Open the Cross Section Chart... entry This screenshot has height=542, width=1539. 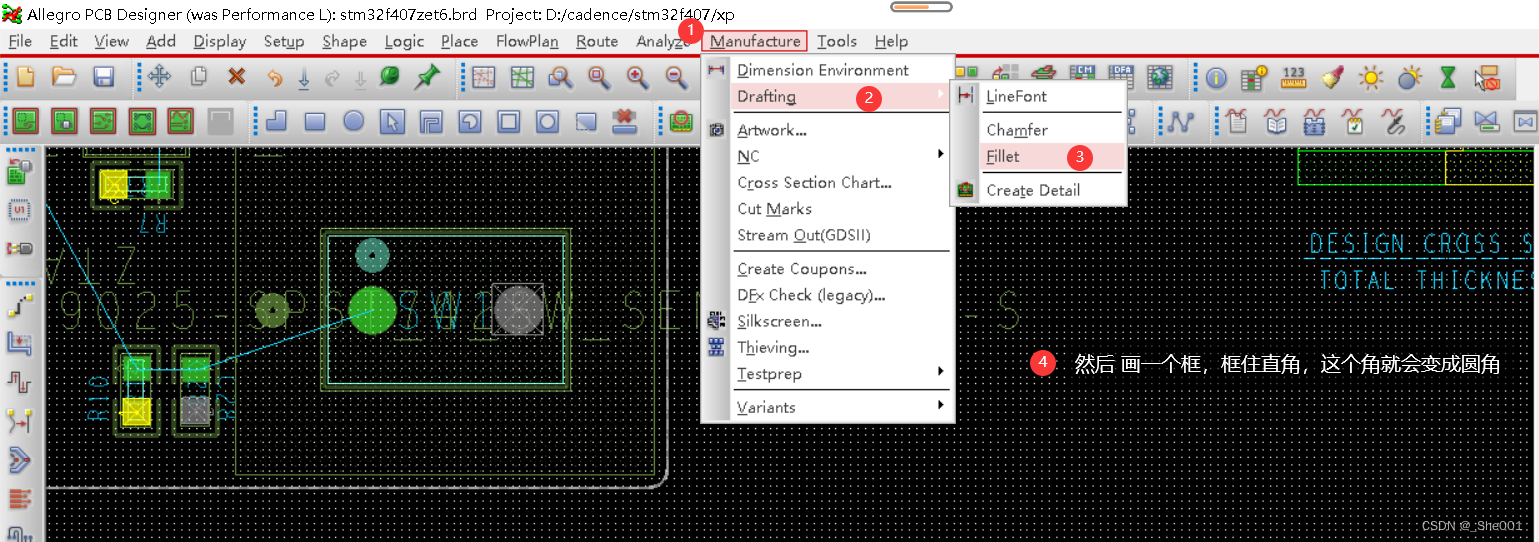tap(814, 183)
